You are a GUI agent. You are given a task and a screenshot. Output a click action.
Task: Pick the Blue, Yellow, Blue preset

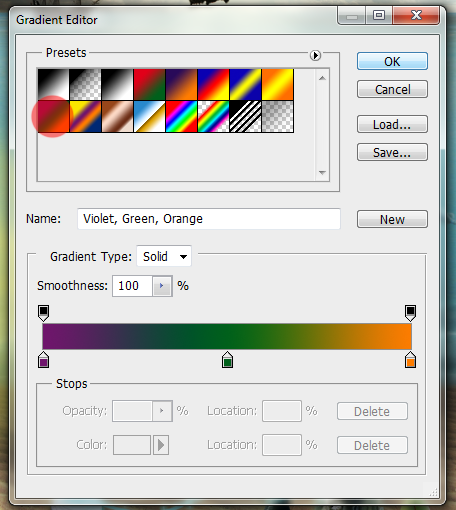(x=245, y=85)
